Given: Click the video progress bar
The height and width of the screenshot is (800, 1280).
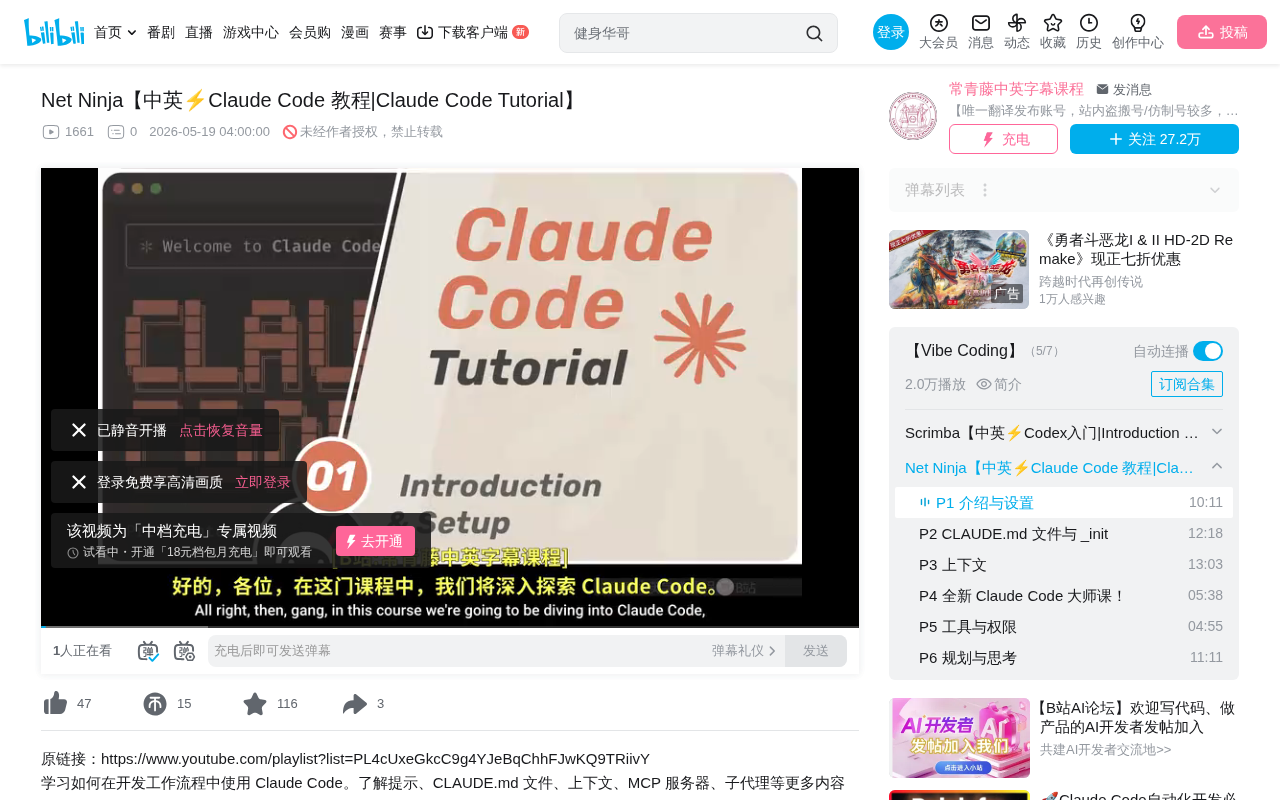Looking at the screenshot, I should click(x=450, y=626).
